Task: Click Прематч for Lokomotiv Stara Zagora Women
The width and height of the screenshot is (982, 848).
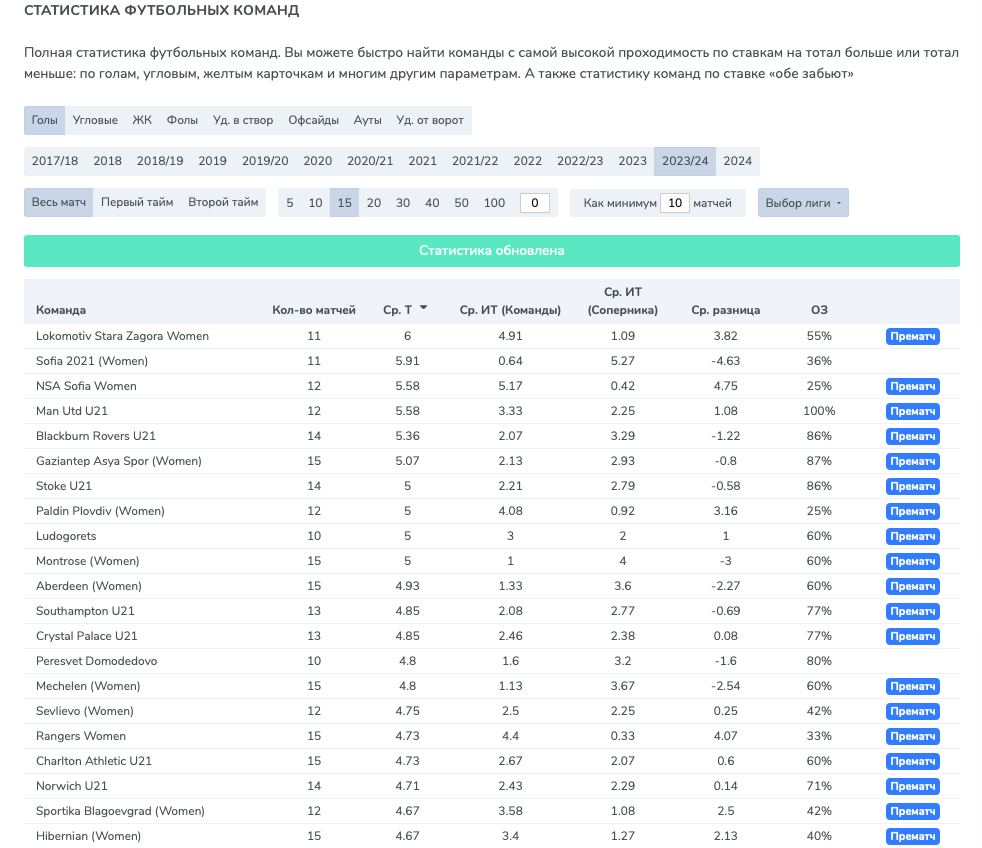Action: pyautogui.click(x=912, y=336)
